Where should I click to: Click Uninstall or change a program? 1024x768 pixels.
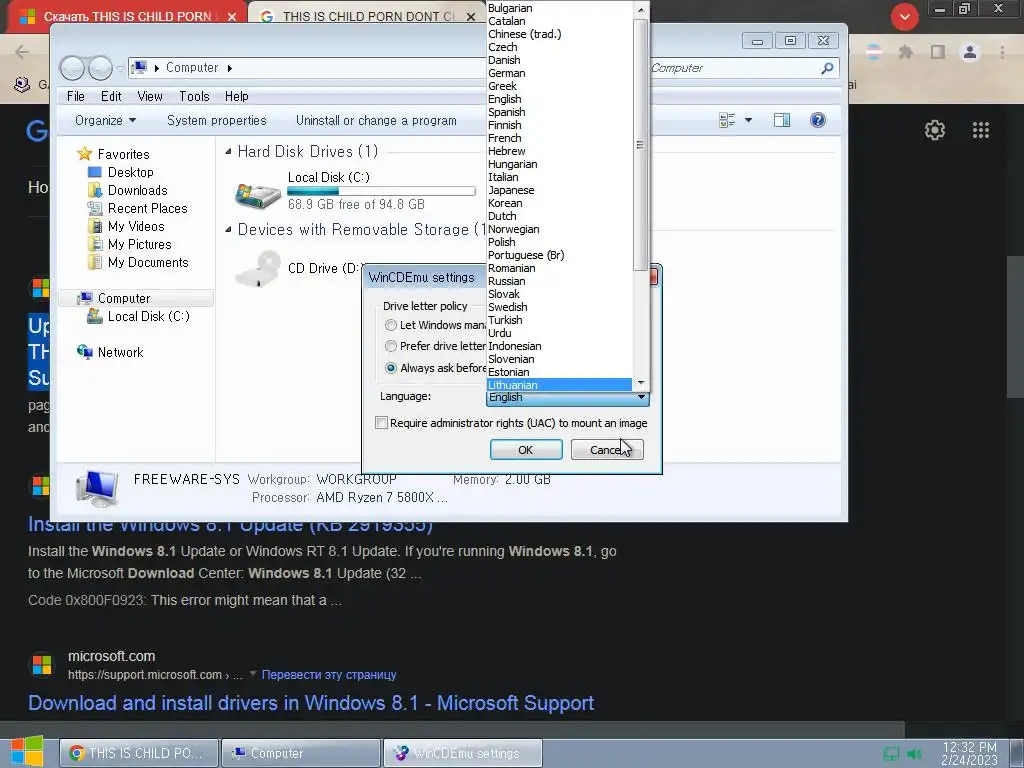click(376, 120)
